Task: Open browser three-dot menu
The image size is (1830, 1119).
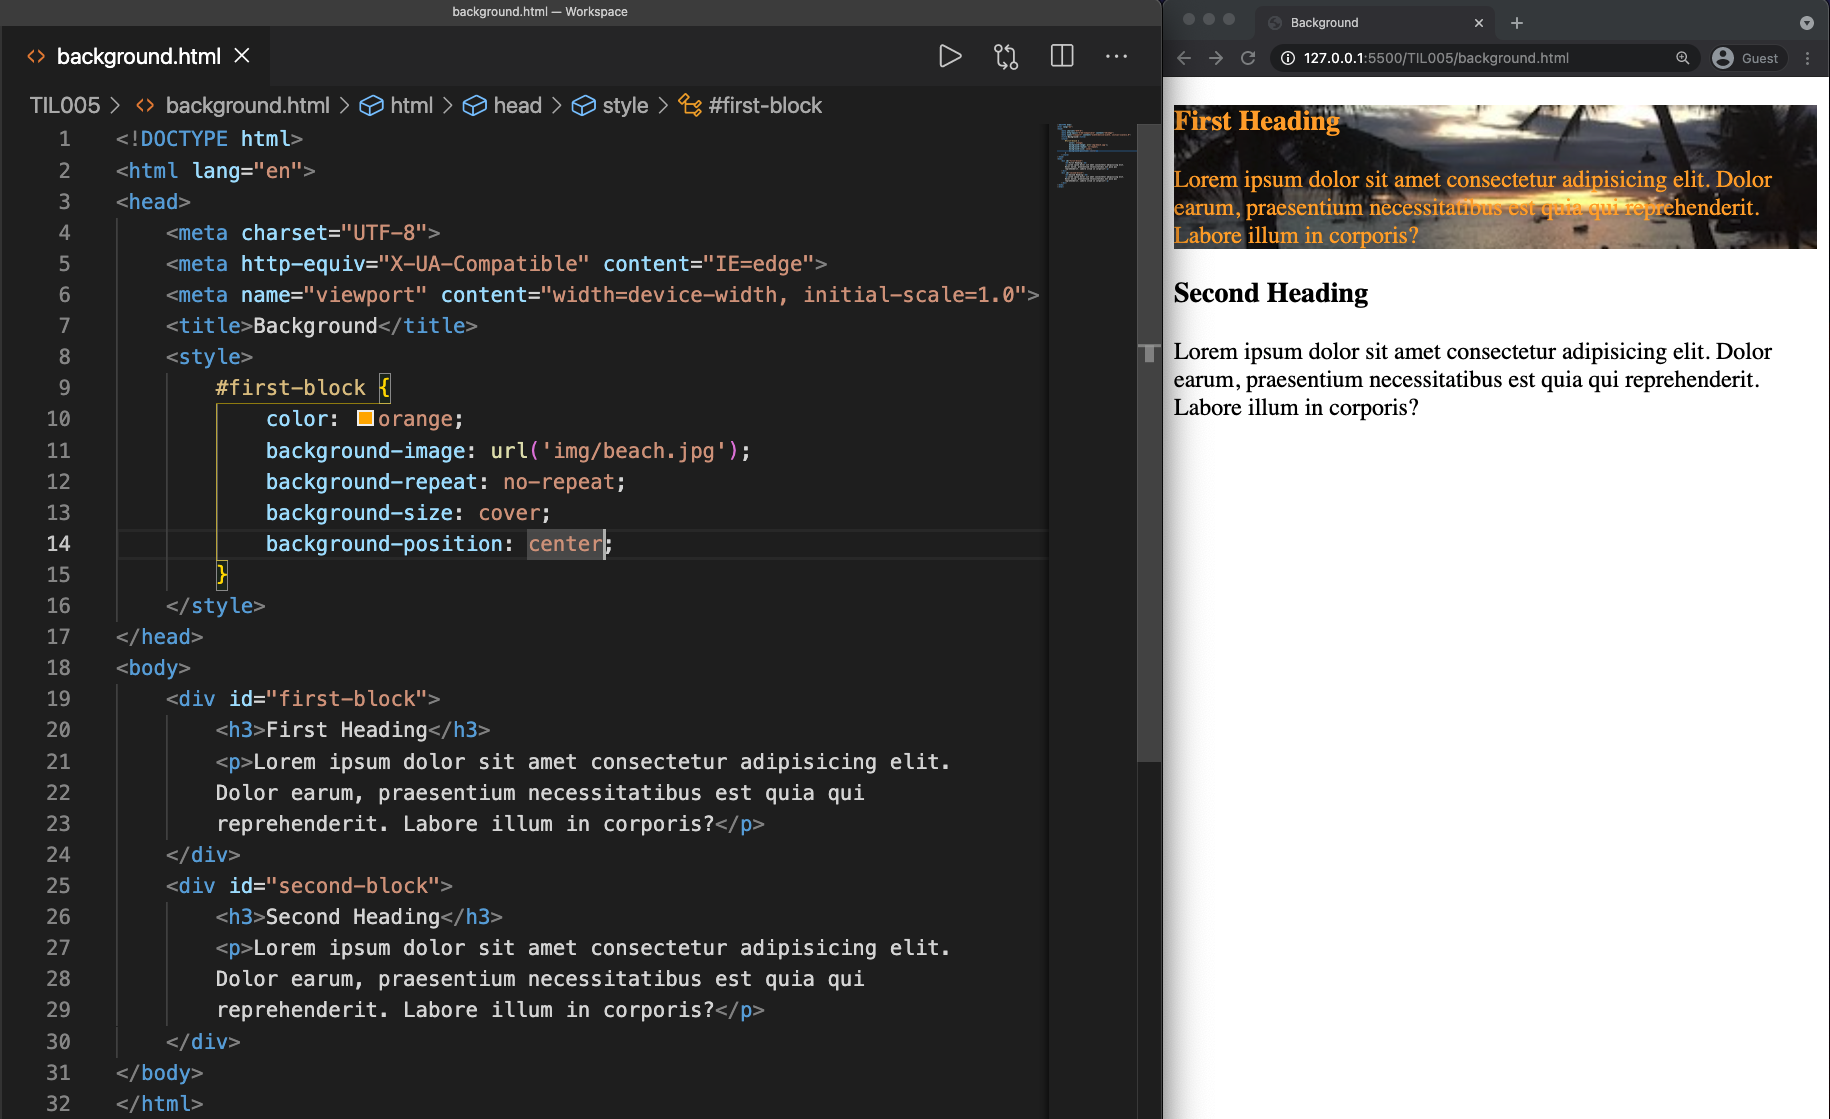Action: [1807, 58]
